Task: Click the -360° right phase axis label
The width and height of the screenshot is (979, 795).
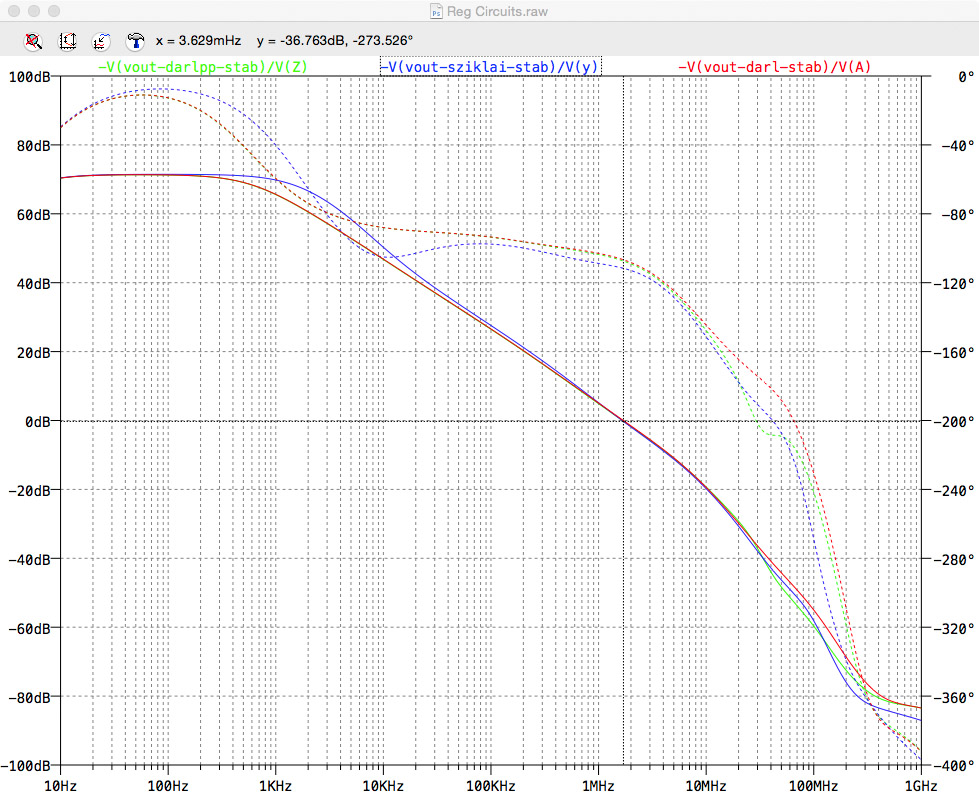Action: [953, 698]
